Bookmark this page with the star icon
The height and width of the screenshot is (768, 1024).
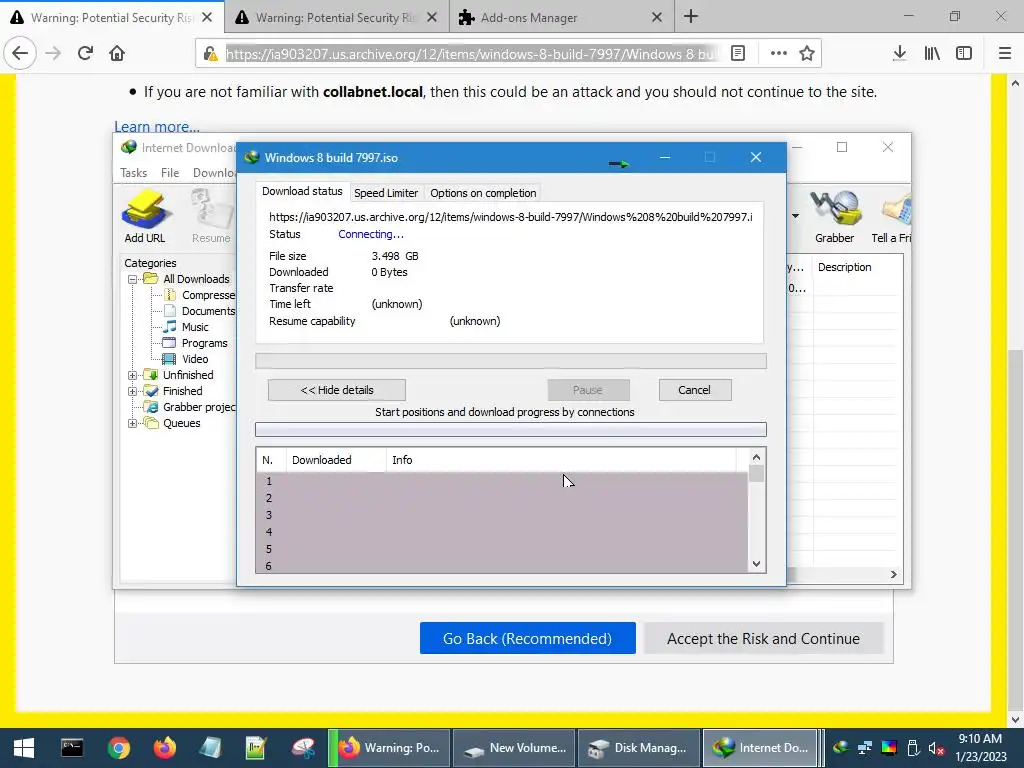[x=807, y=53]
